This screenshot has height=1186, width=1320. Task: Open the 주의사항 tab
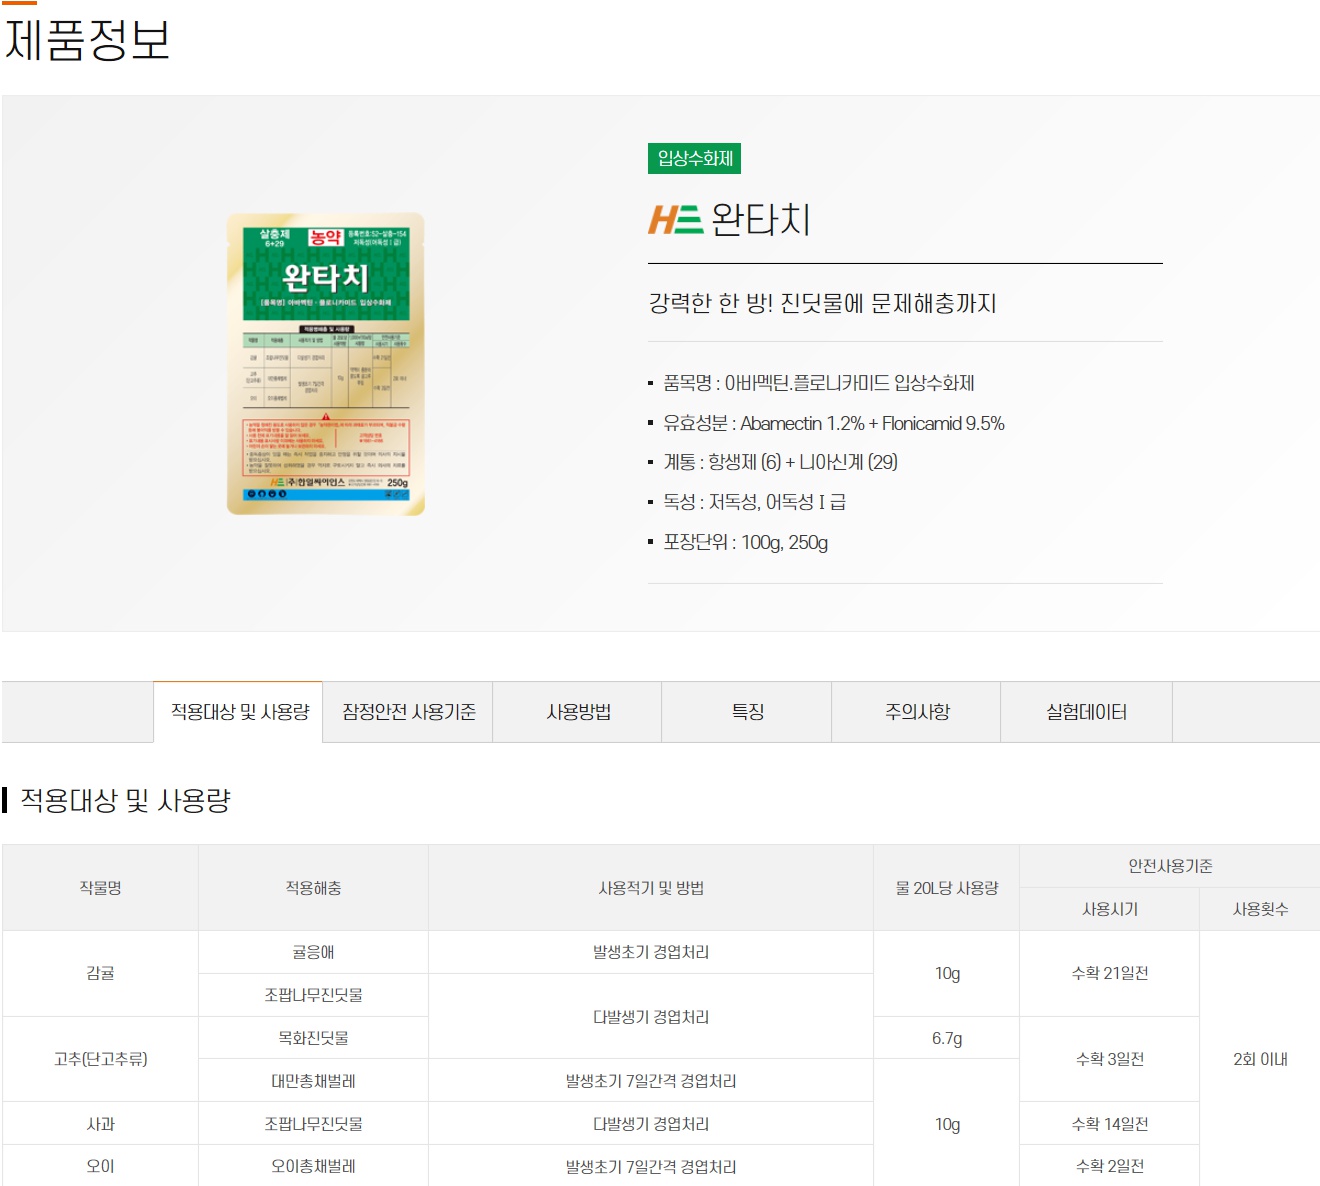[x=917, y=712]
